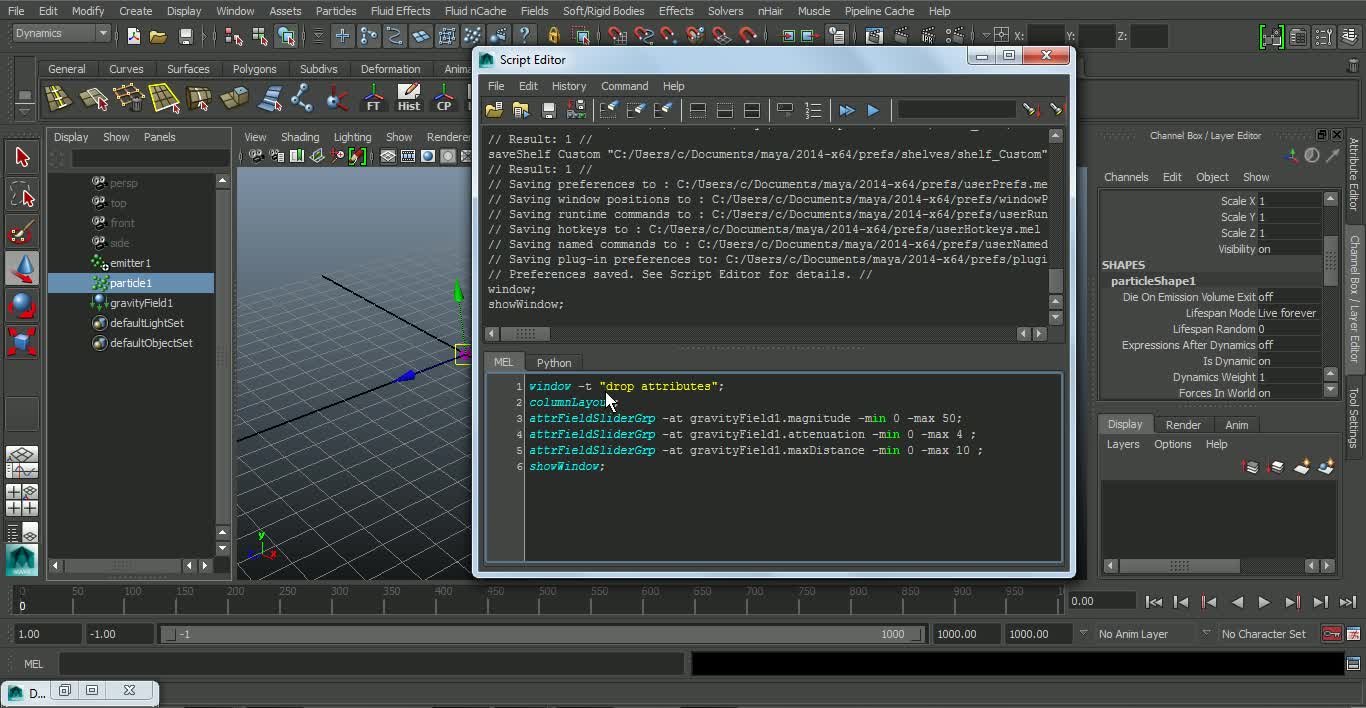Screen dimensions: 1366x708
Task: Toggle Echo All Commands in Script Editor
Action: coord(785,110)
